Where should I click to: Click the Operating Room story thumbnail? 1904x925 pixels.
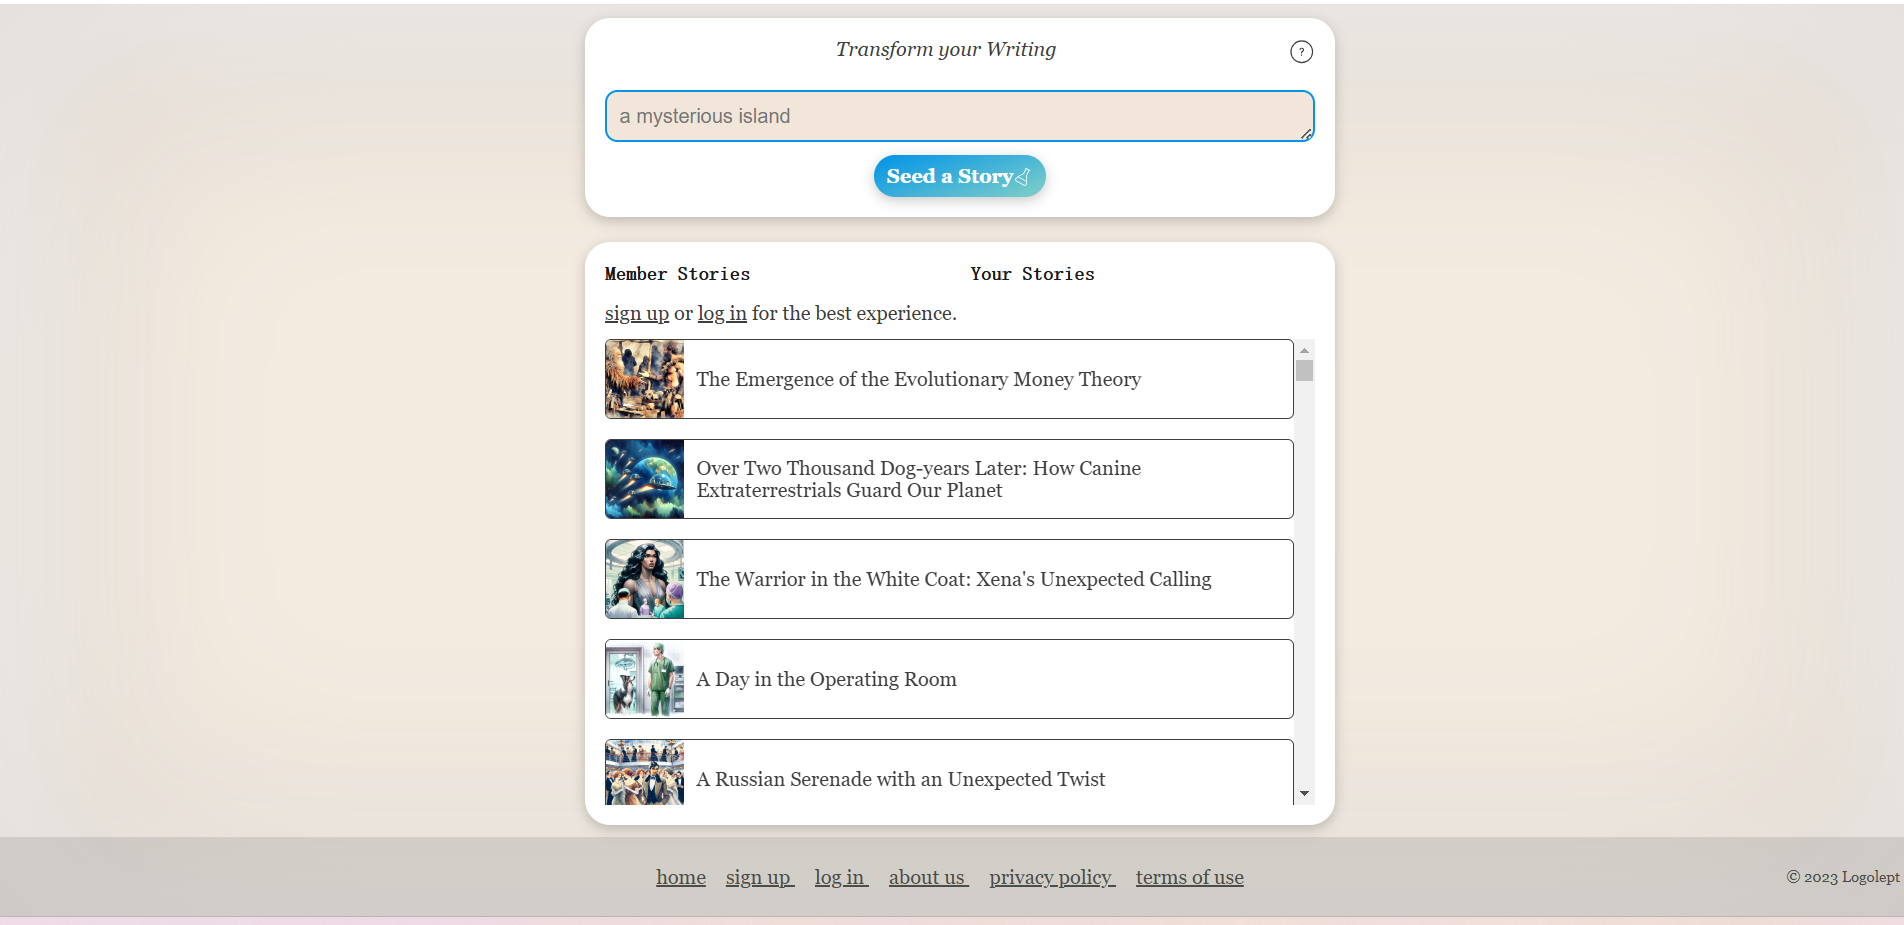pyautogui.click(x=645, y=679)
